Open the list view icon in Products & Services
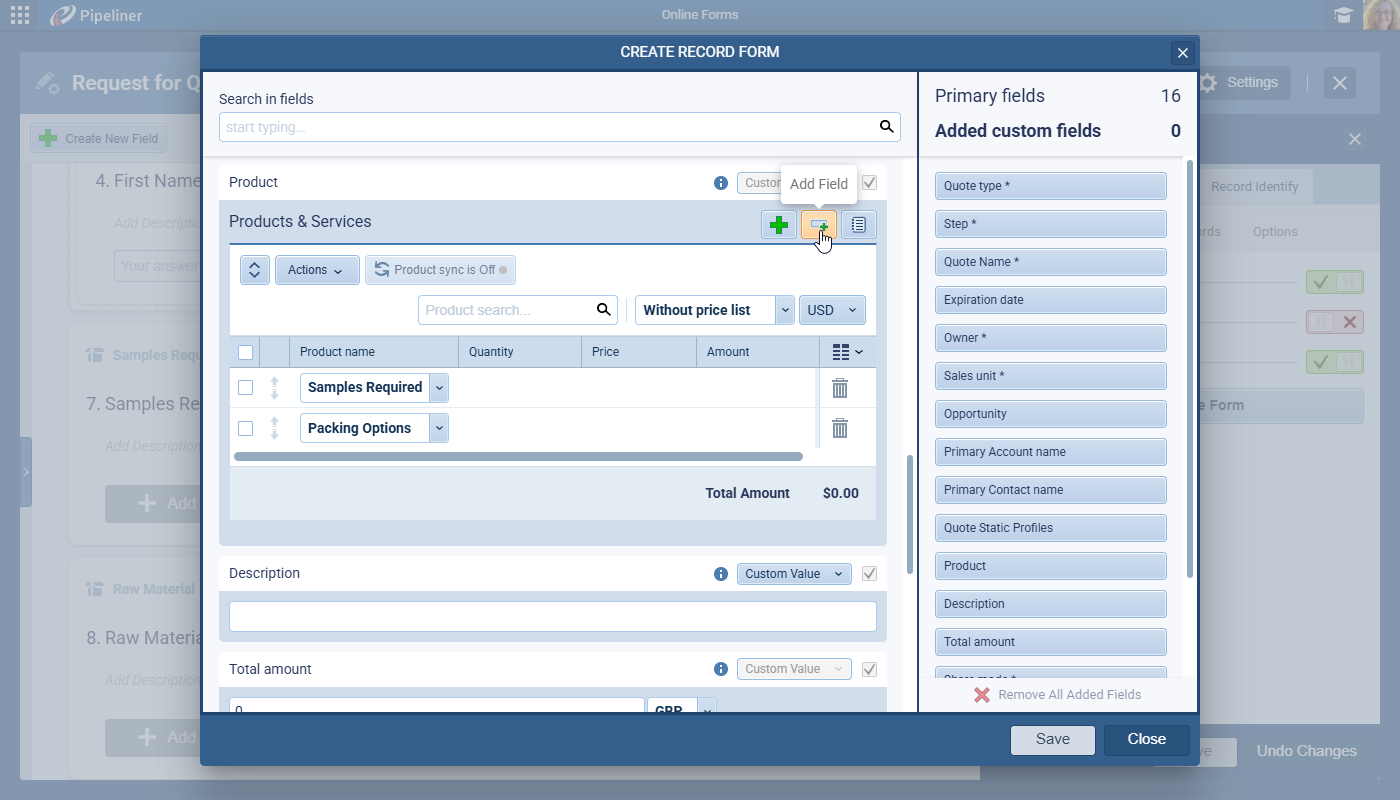The width and height of the screenshot is (1400, 800). point(858,225)
